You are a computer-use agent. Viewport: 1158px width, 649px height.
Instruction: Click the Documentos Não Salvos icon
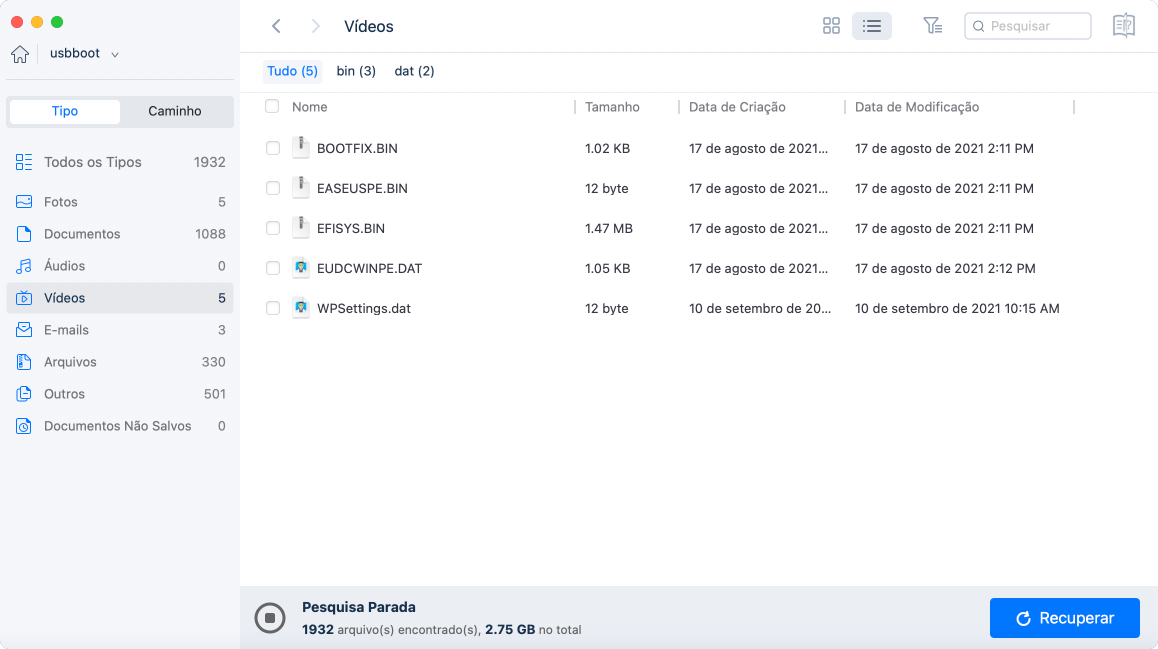pyautogui.click(x=24, y=426)
